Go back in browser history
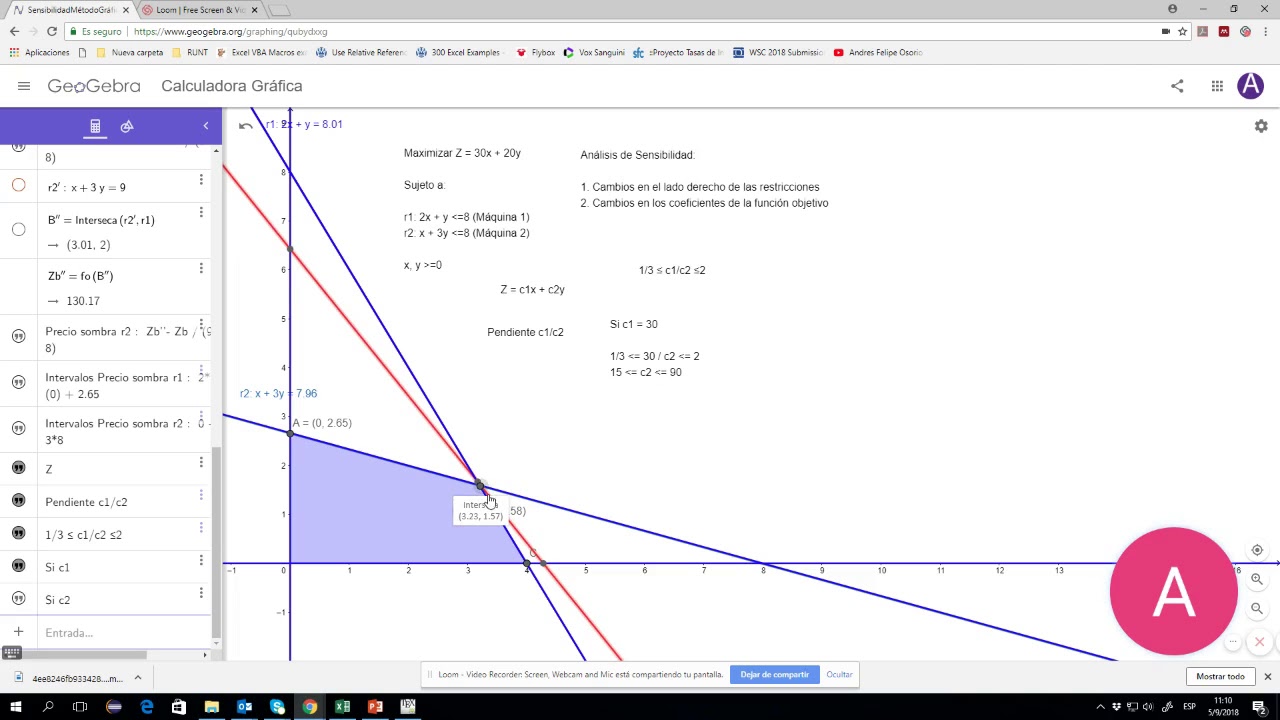 [14, 31]
